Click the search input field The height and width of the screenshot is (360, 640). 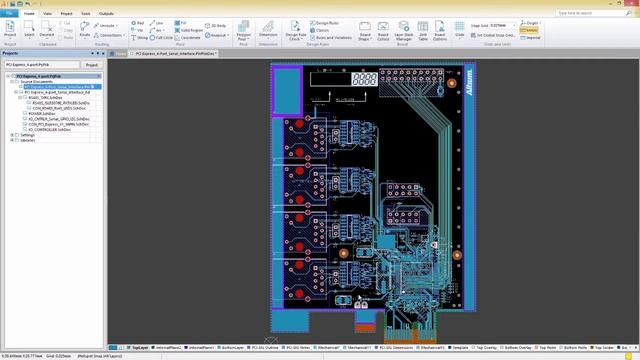coord(591,13)
